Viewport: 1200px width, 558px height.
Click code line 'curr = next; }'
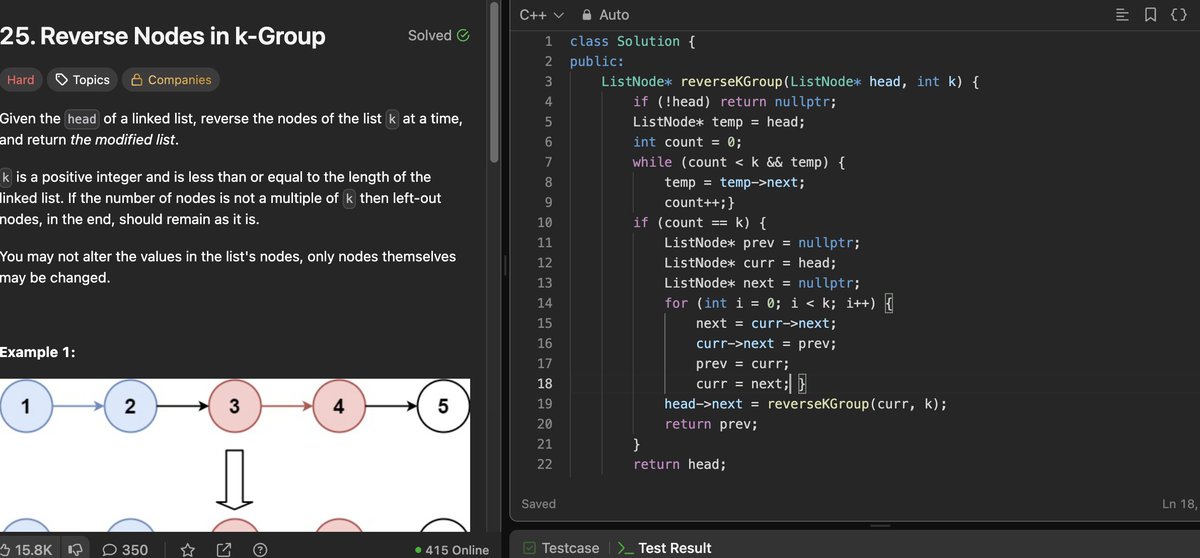click(x=751, y=383)
